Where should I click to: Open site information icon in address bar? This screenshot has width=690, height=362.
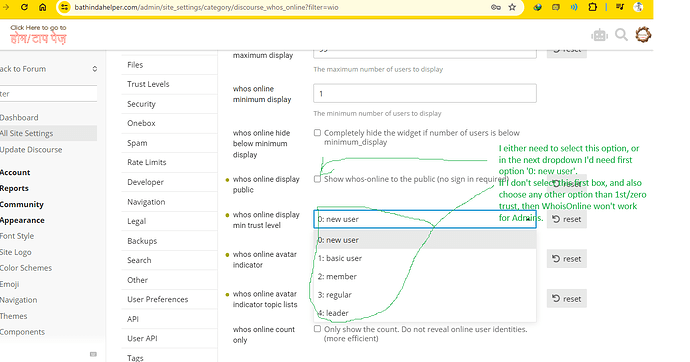(64, 7)
